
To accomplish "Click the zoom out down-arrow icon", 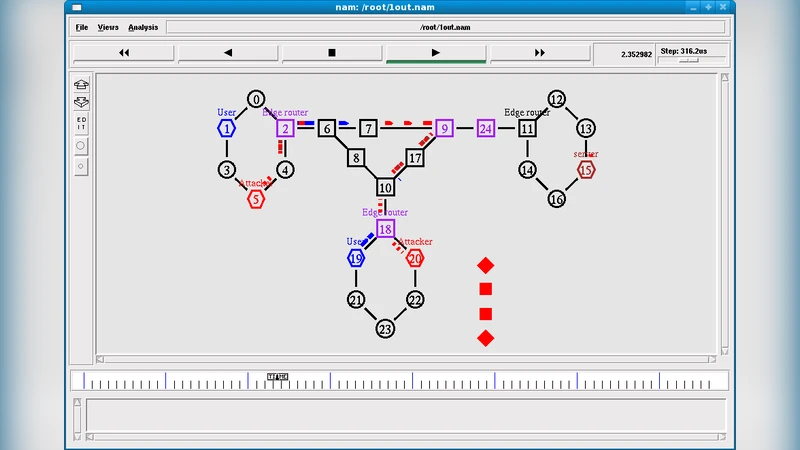I will click(x=81, y=101).
